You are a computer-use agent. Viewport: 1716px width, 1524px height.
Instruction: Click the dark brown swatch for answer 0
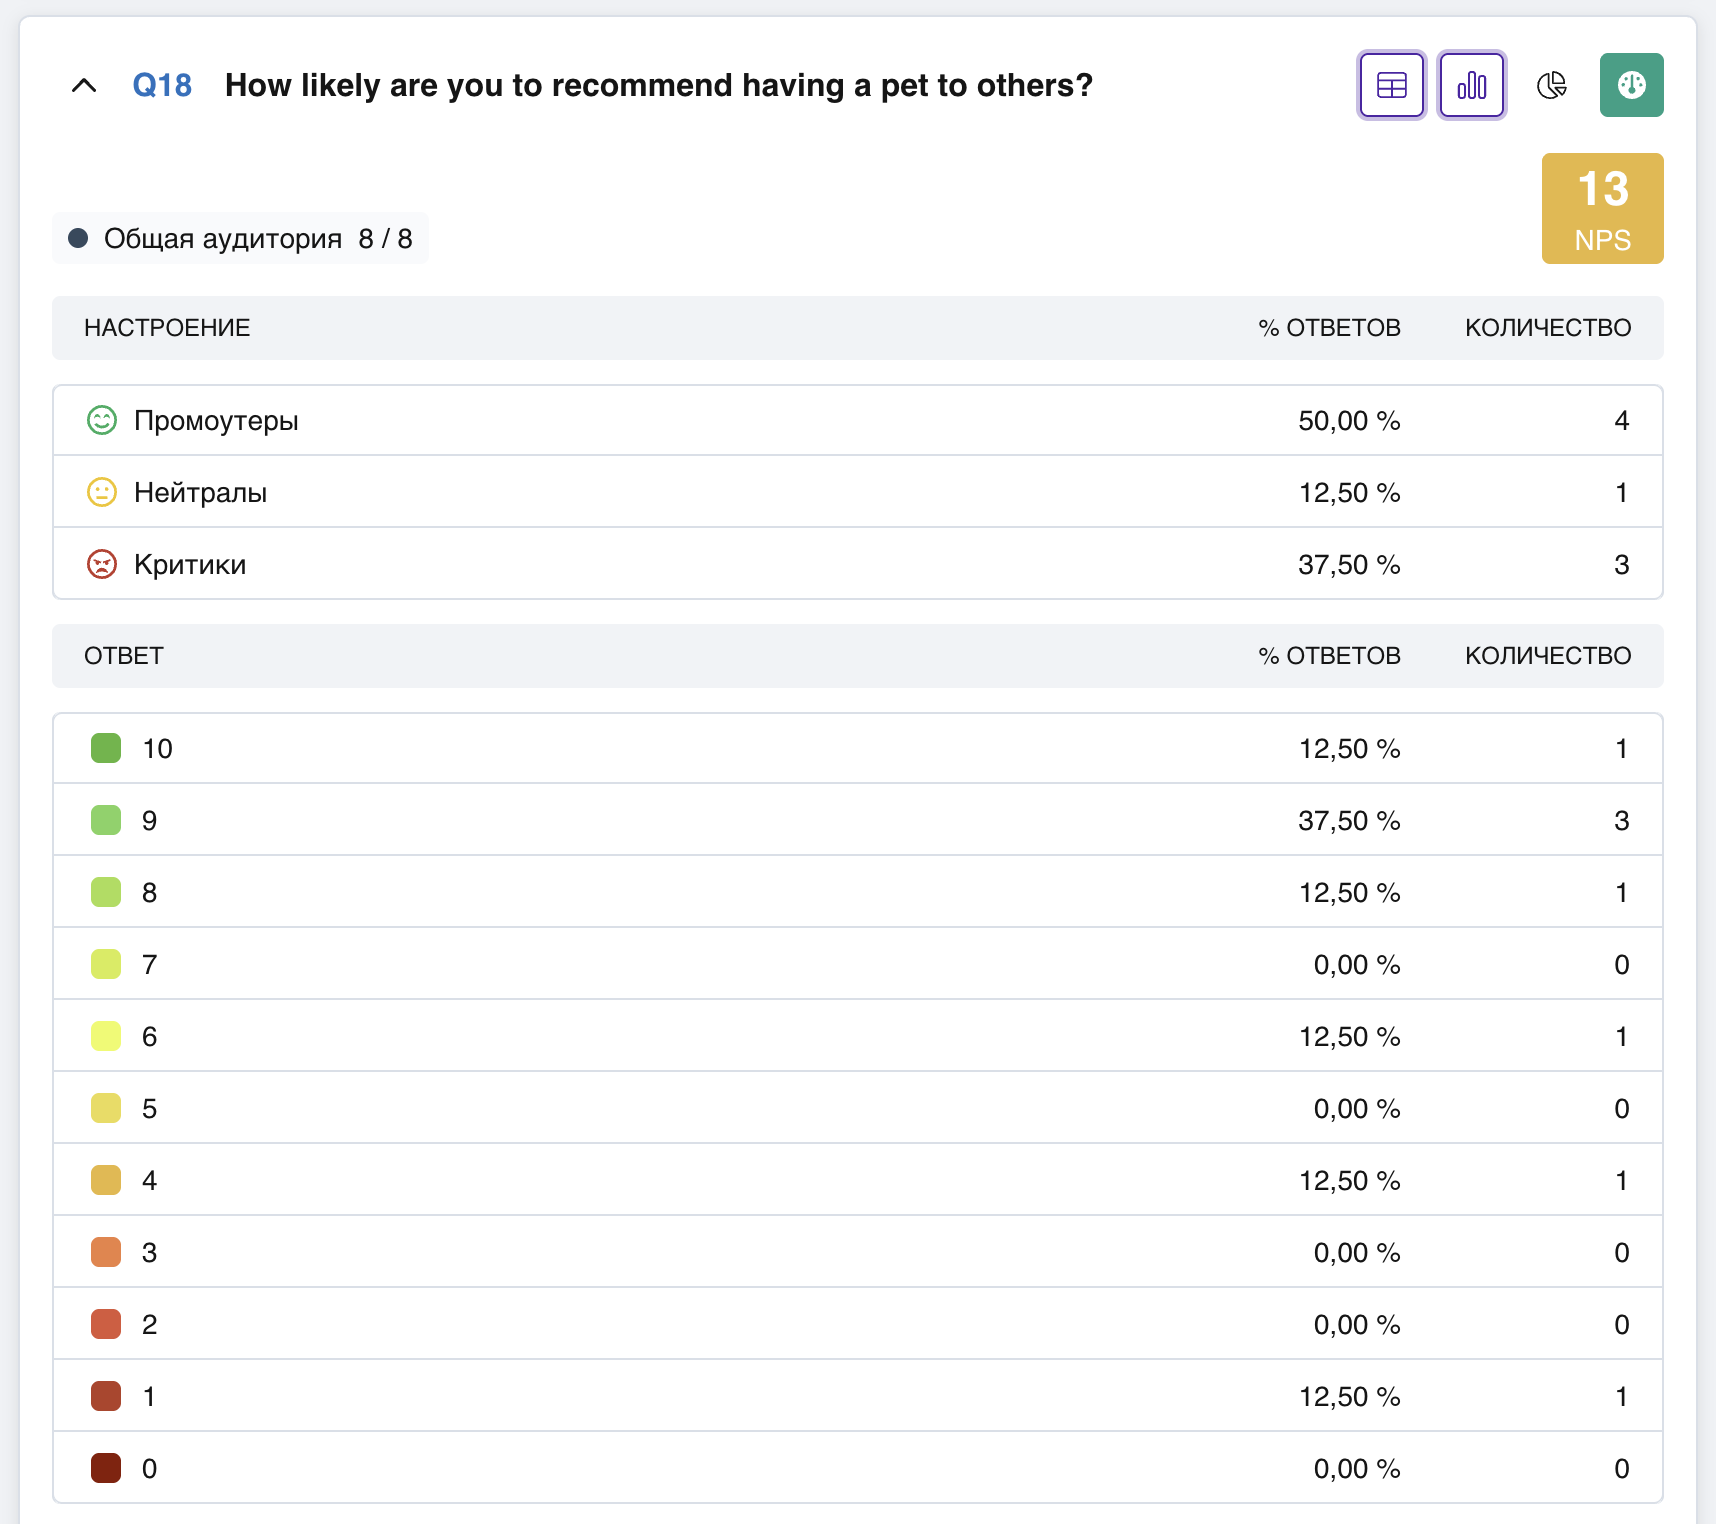coord(106,1468)
